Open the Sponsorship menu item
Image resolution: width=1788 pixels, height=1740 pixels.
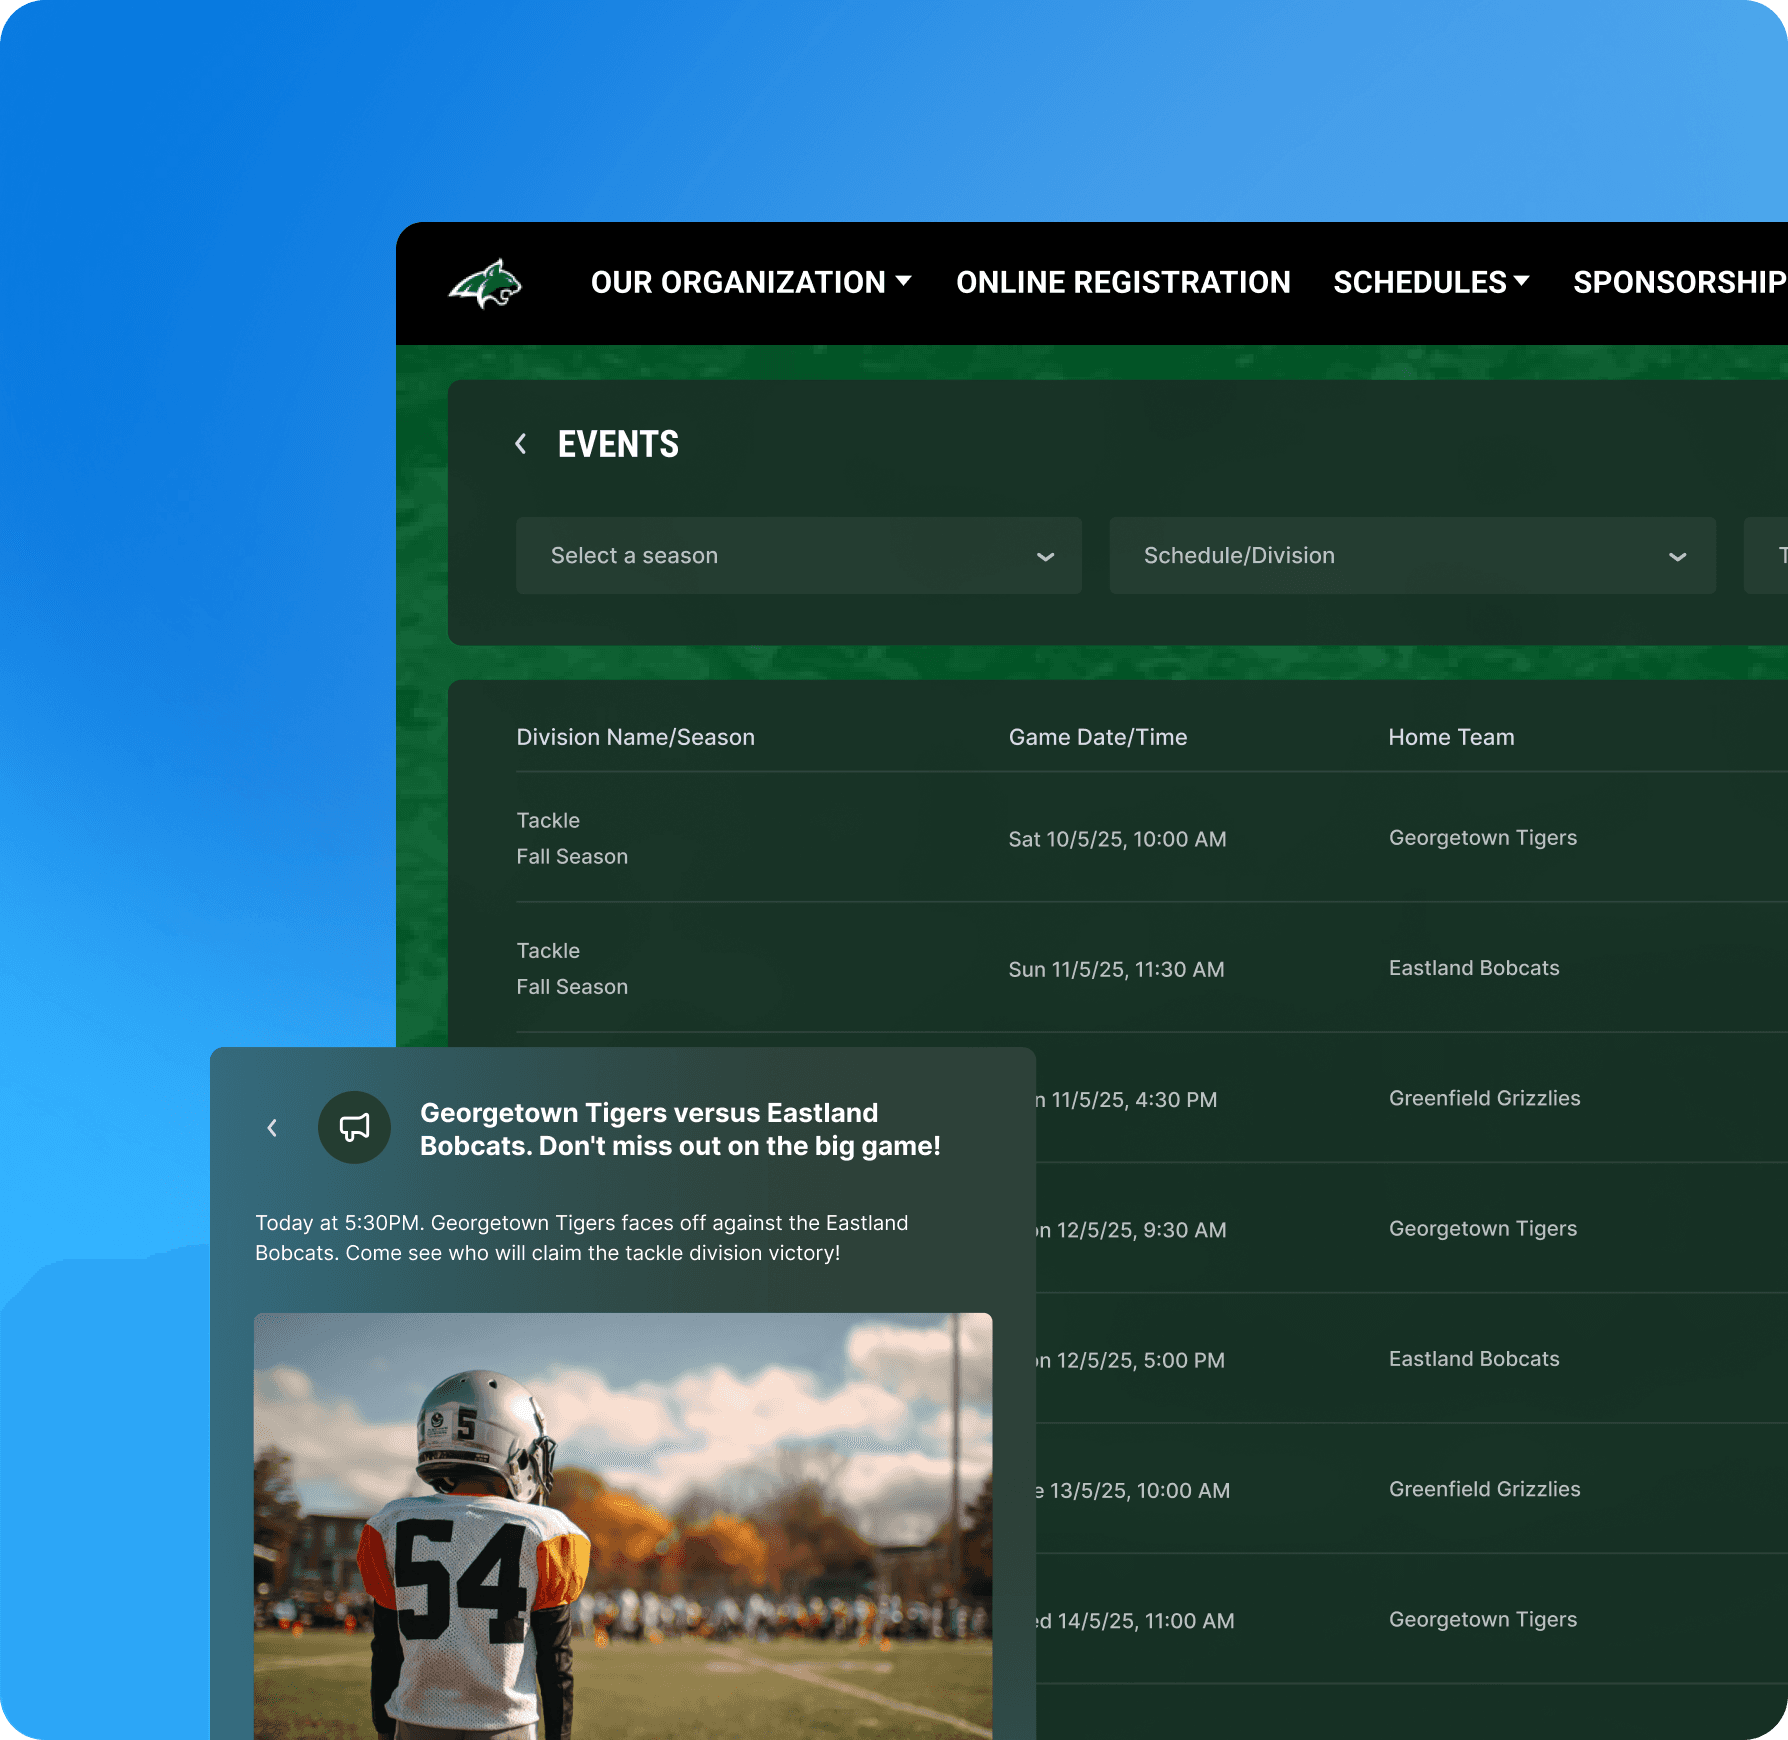point(1680,283)
